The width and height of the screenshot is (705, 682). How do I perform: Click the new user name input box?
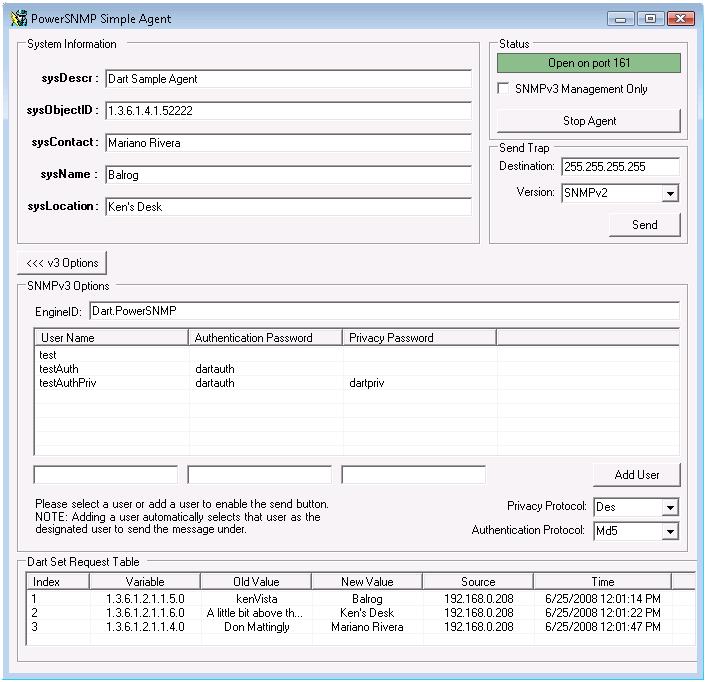(105, 475)
